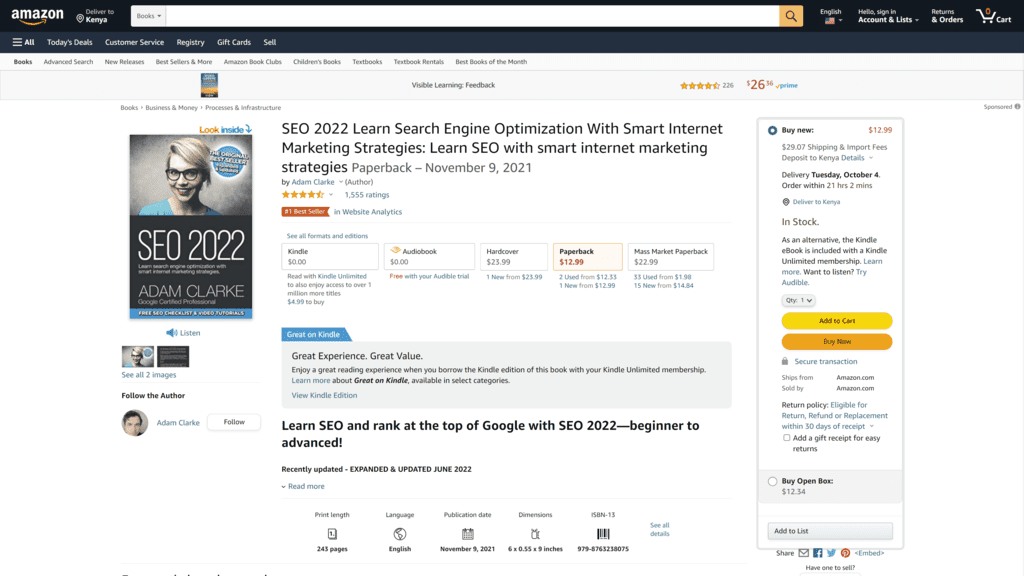Expand the Read more description
The height and width of the screenshot is (576, 1024).
click(x=303, y=487)
